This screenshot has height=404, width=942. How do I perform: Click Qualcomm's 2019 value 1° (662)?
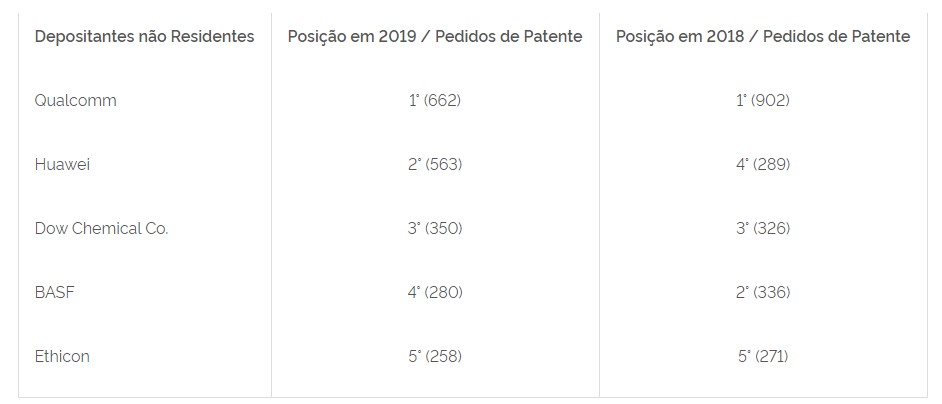435,100
